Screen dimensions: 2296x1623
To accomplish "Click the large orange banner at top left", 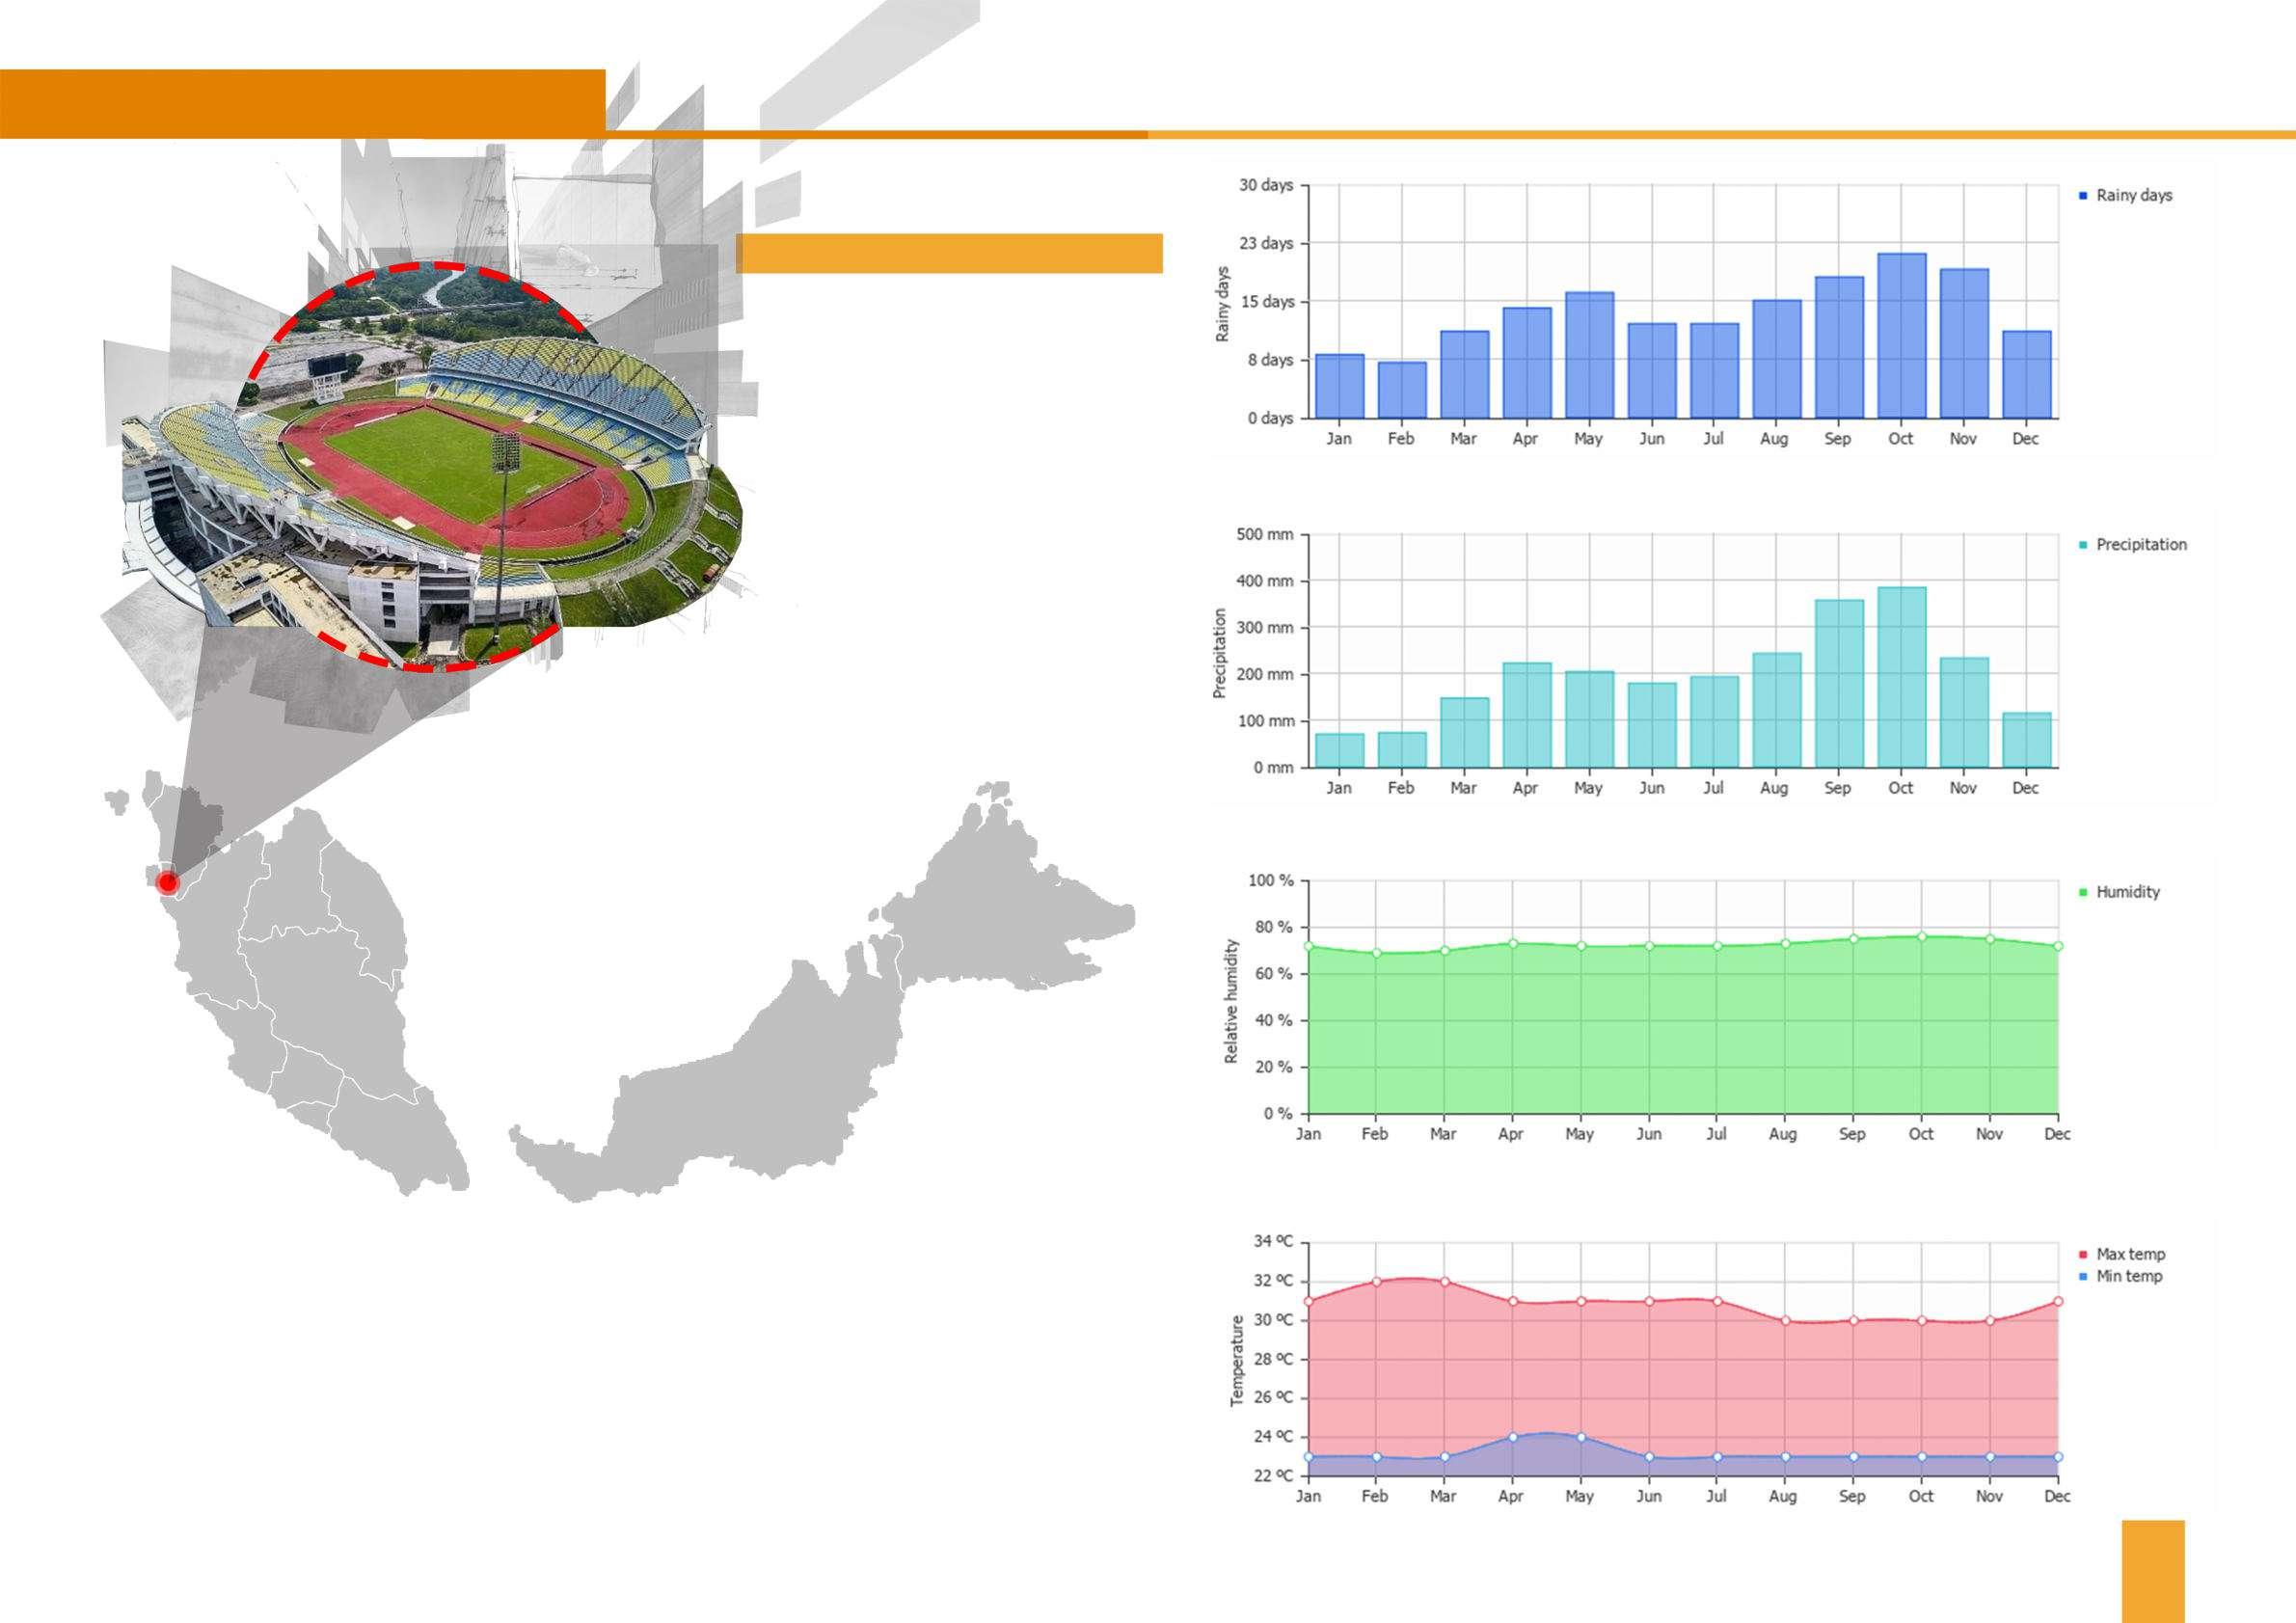I will point(302,103).
